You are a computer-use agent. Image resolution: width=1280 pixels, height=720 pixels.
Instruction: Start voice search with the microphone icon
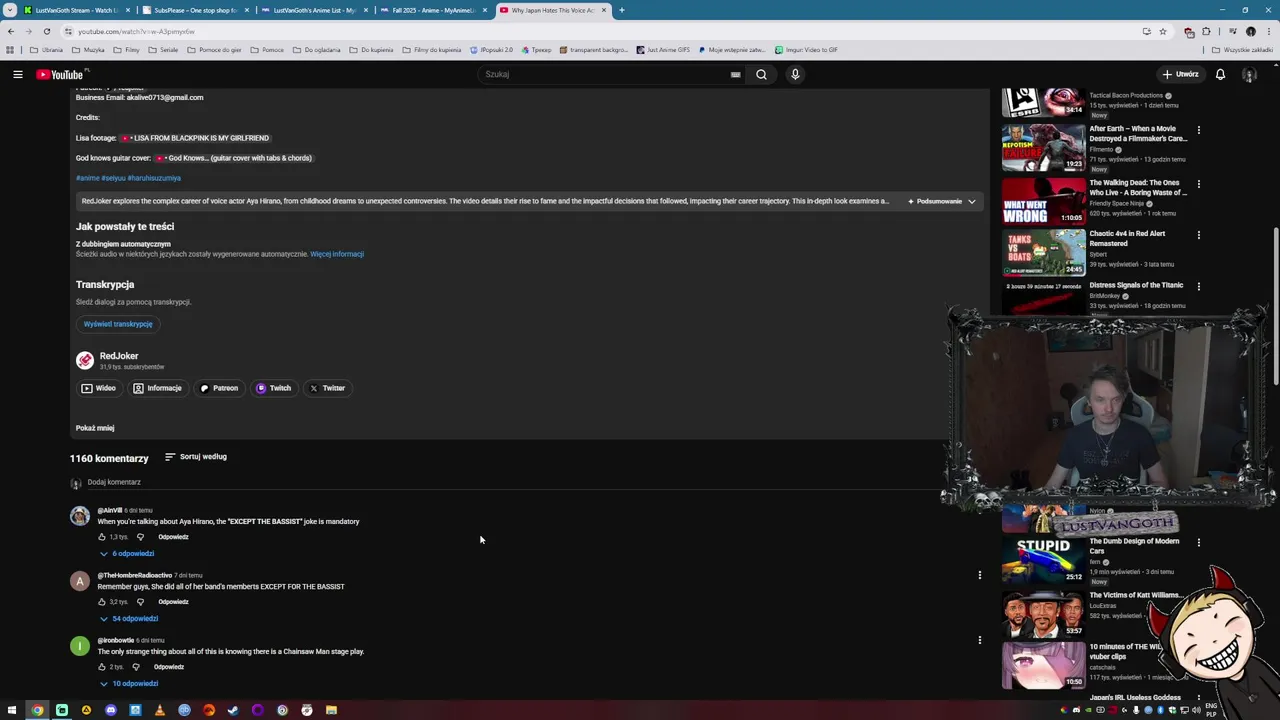pos(795,74)
